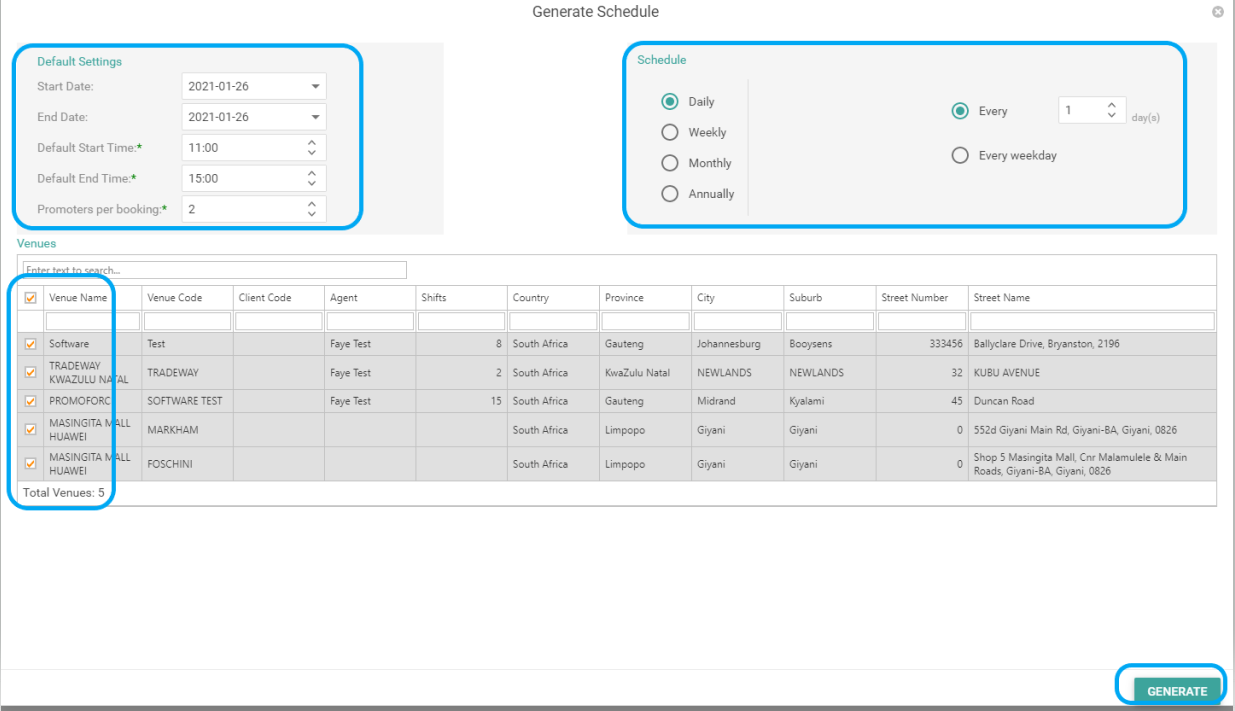Image resolution: width=1235 pixels, height=711 pixels.
Task: Sort by Venue Code column header
Action: coord(187,298)
